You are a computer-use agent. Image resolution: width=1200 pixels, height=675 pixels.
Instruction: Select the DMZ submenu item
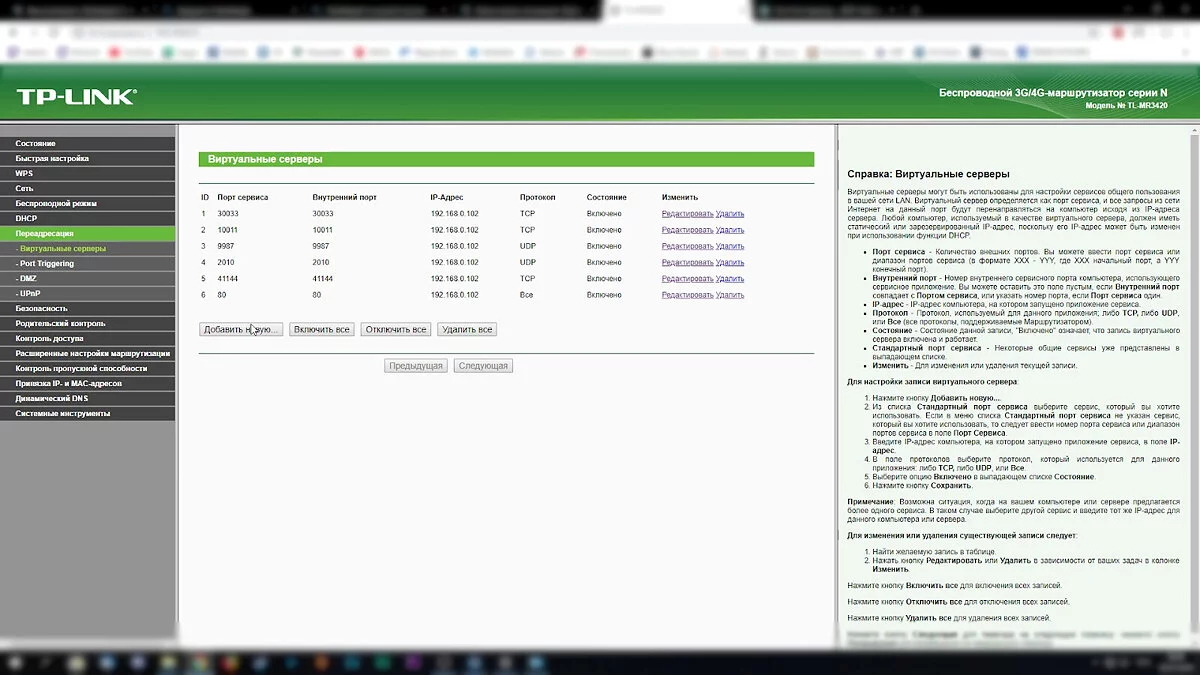pos(29,278)
